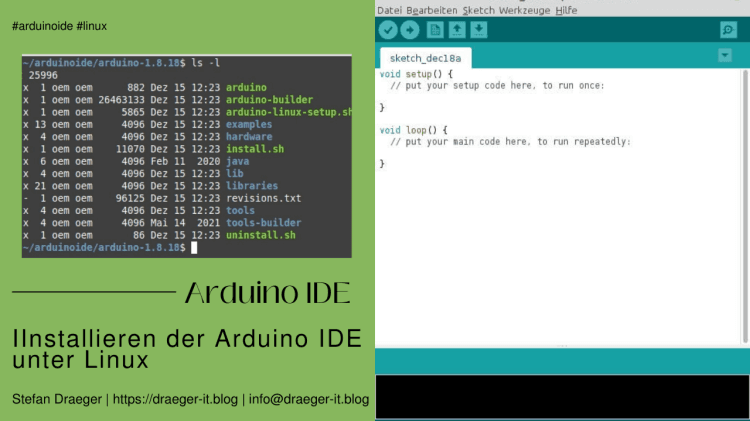Click the editor vertical scrollbar
This screenshot has height=421, width=750.
point(745,206)
